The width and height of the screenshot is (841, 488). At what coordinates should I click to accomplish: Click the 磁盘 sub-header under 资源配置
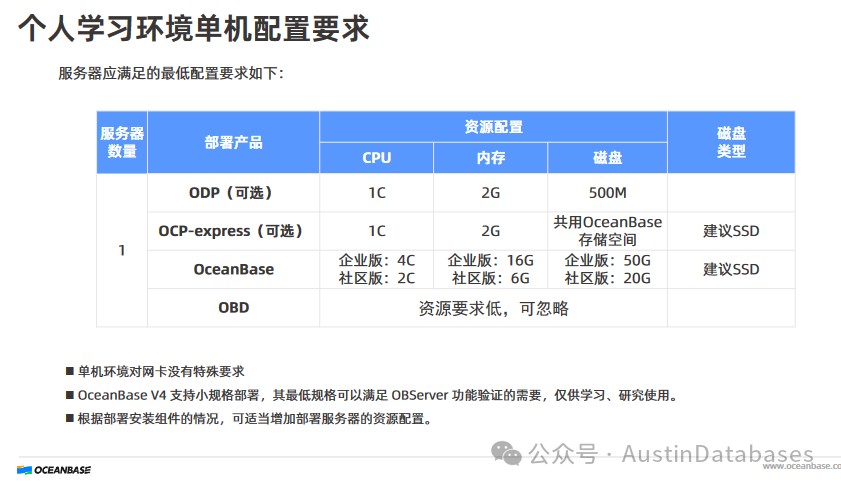[607, 158]
